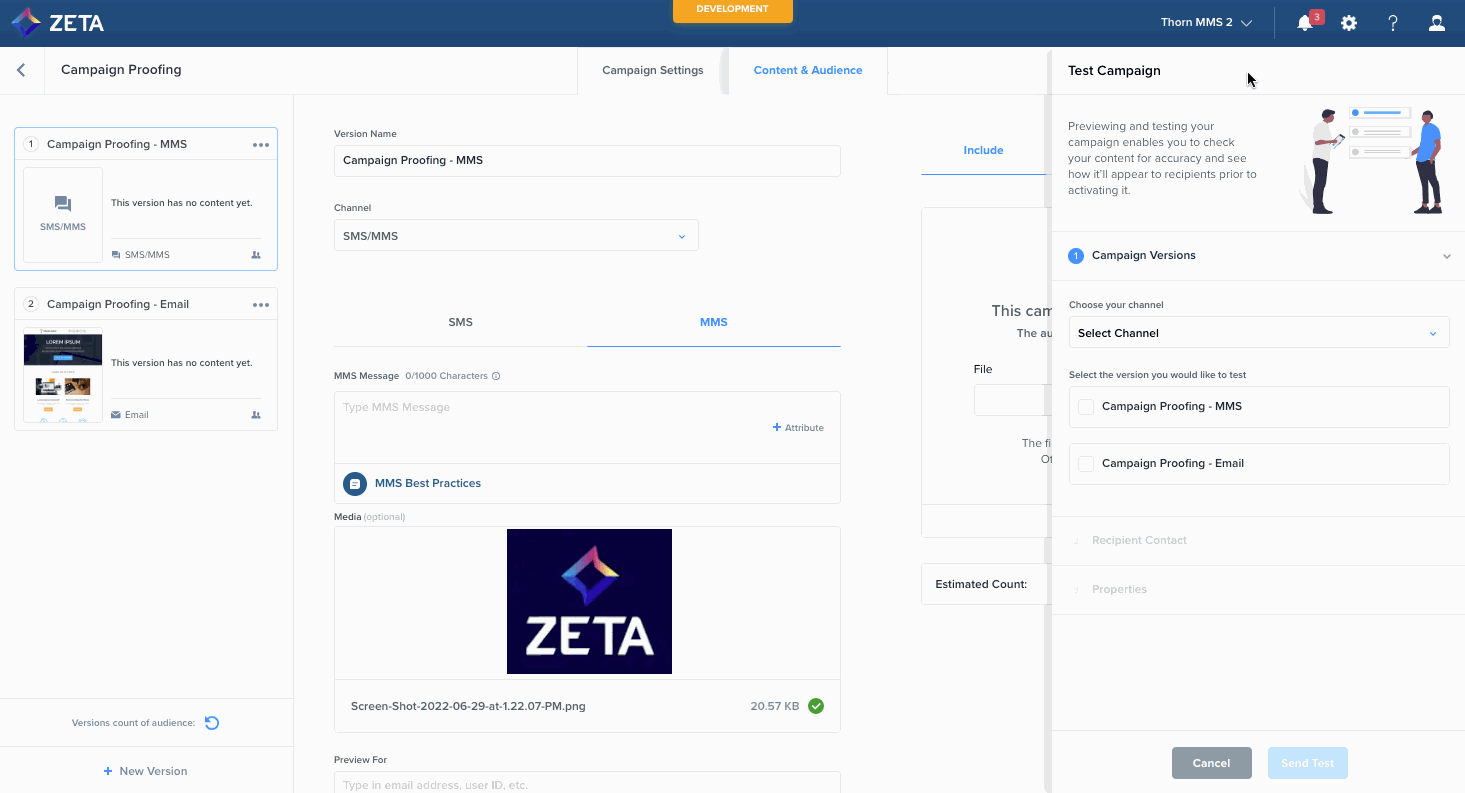Click the Screen-Shot-2022-06-29 file name

click(468, 706)
